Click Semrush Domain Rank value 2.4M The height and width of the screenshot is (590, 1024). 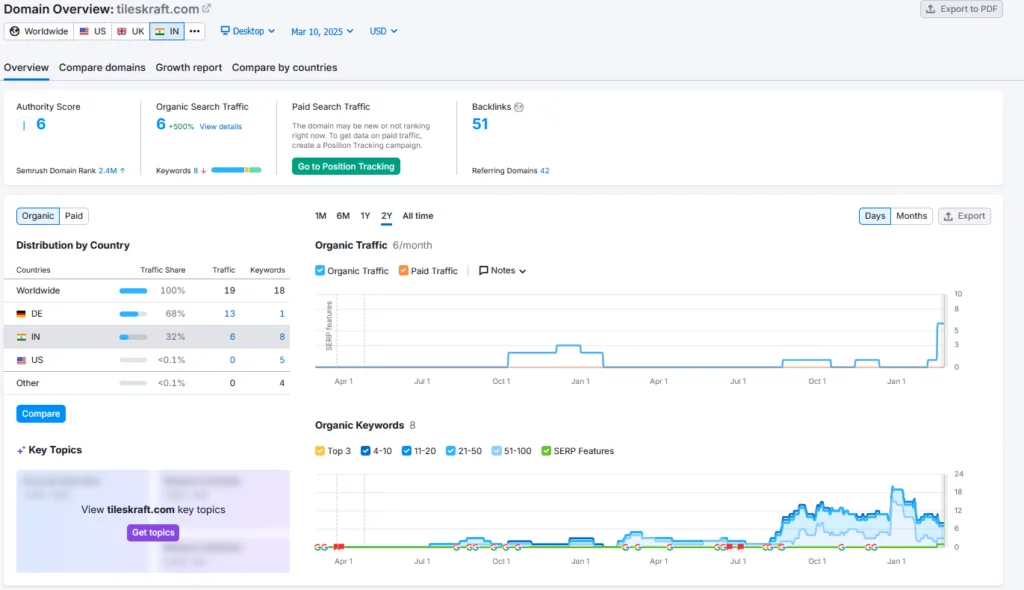(108, 171)
